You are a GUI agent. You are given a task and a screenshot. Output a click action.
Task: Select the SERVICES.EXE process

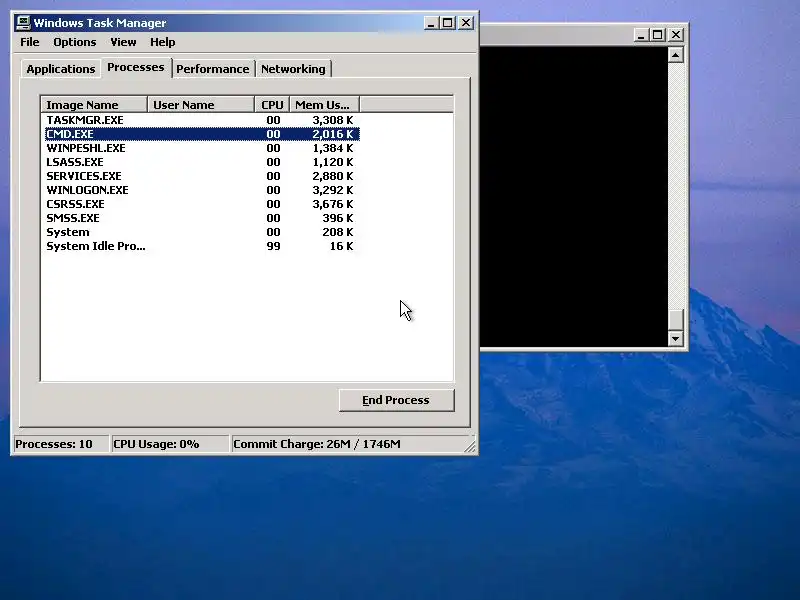202,176
